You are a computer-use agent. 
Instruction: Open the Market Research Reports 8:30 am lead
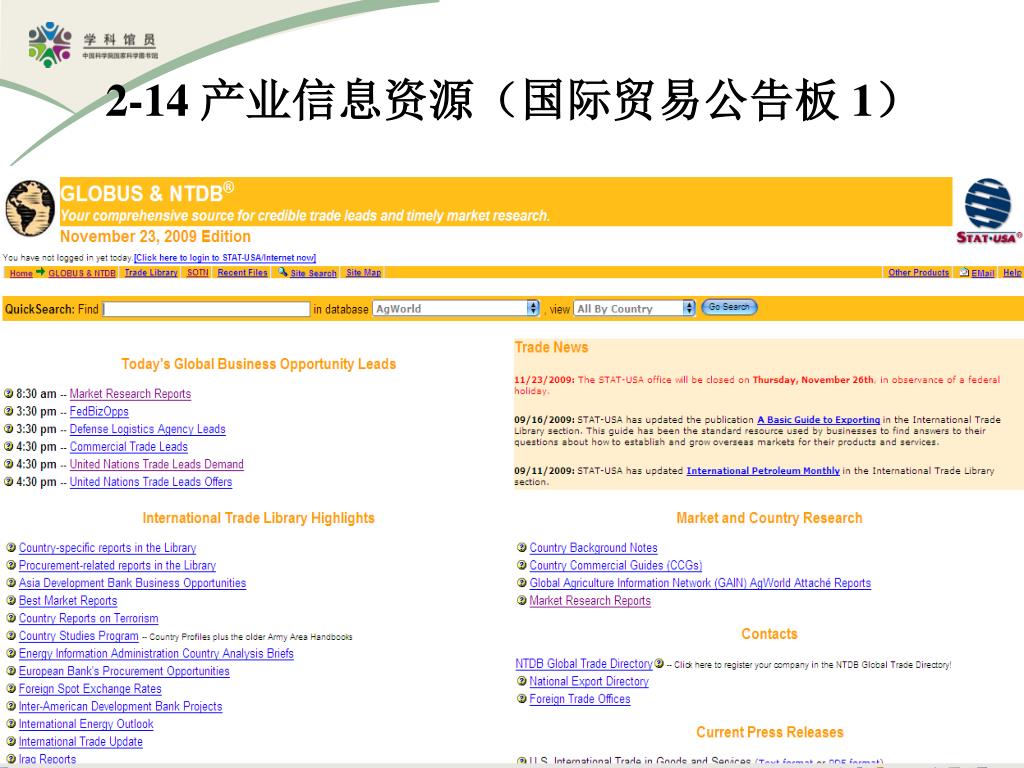pyautogui.click(x=131, y=394)
